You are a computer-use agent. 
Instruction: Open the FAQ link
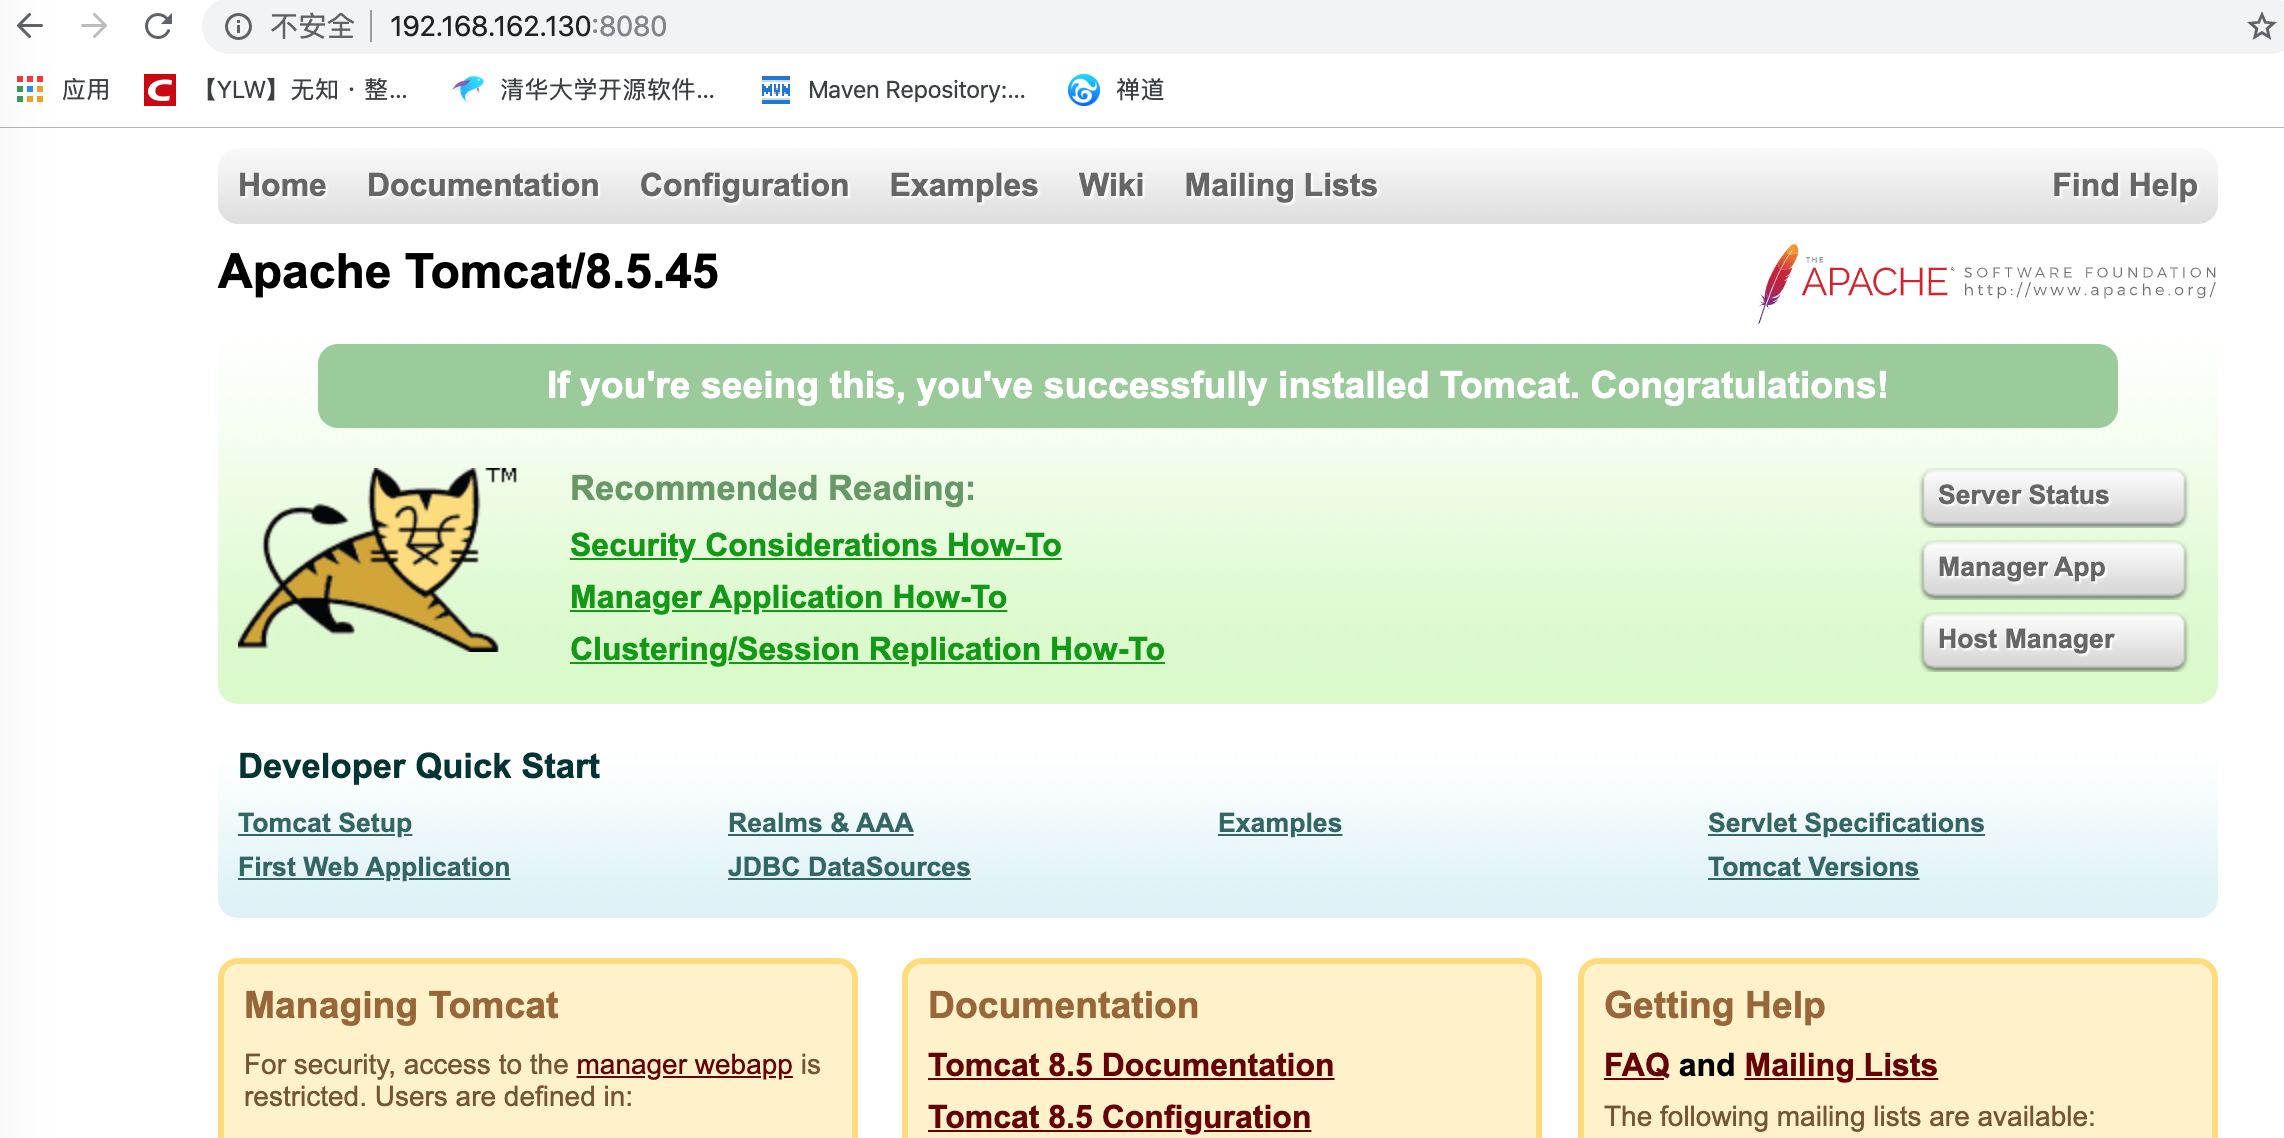pos(1637,1066)
